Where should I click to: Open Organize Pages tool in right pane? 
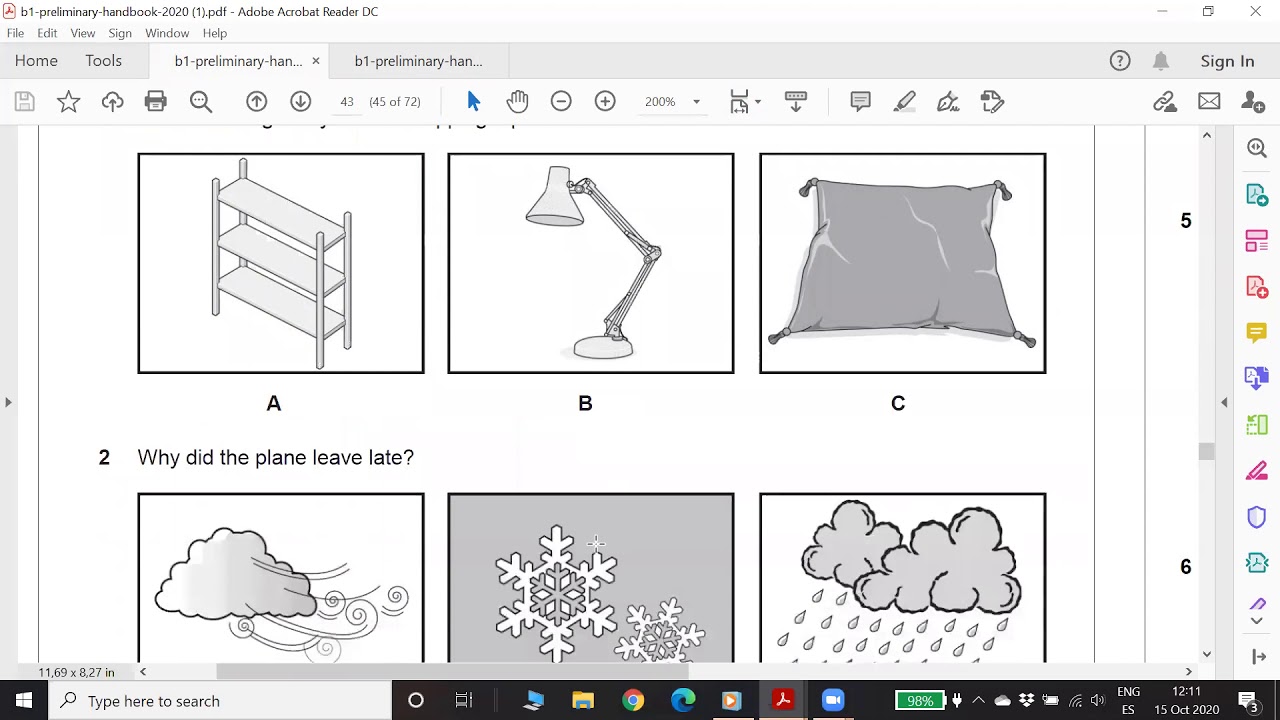tap(1257, 241)
